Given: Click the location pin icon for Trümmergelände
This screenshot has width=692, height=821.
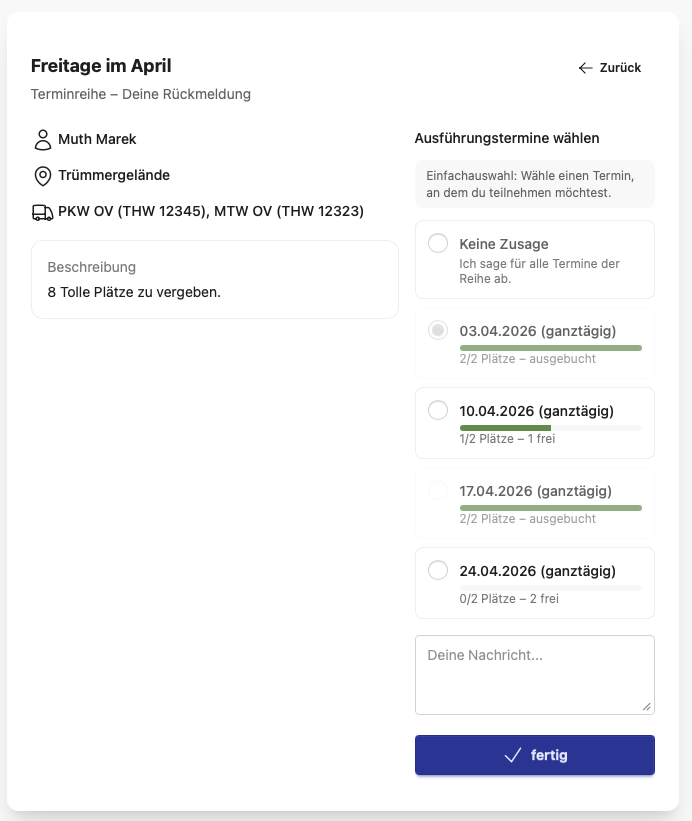Looking at the screenshot, I should click(43, 176).
